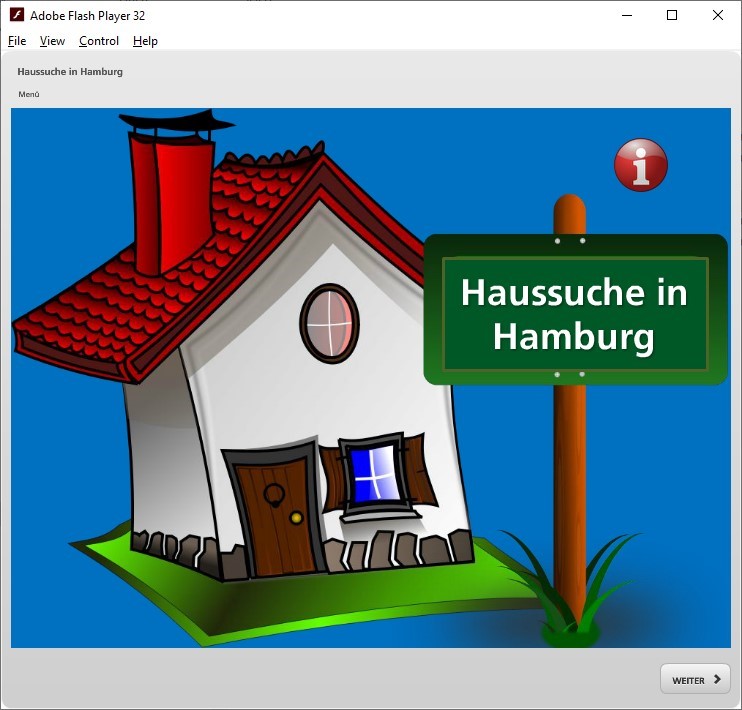Click the brown front door of the house
Viewport: 742px width, 710px height.
tap(276, 512)
